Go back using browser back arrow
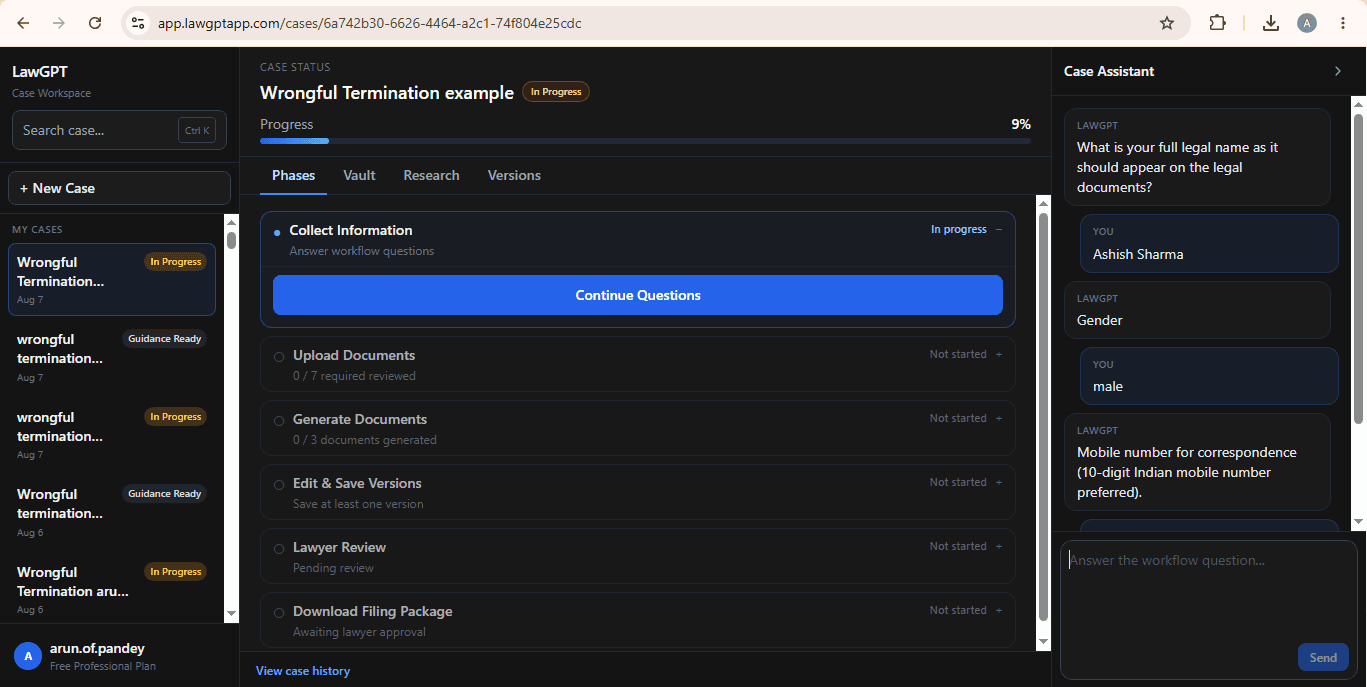 click(23, 23)
